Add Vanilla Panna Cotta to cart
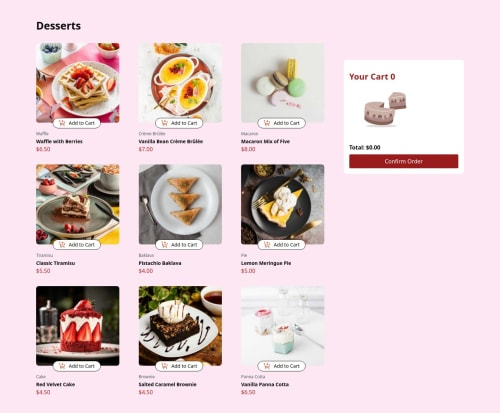This screenshot has width=500, height=413. [x=282, y=366]
